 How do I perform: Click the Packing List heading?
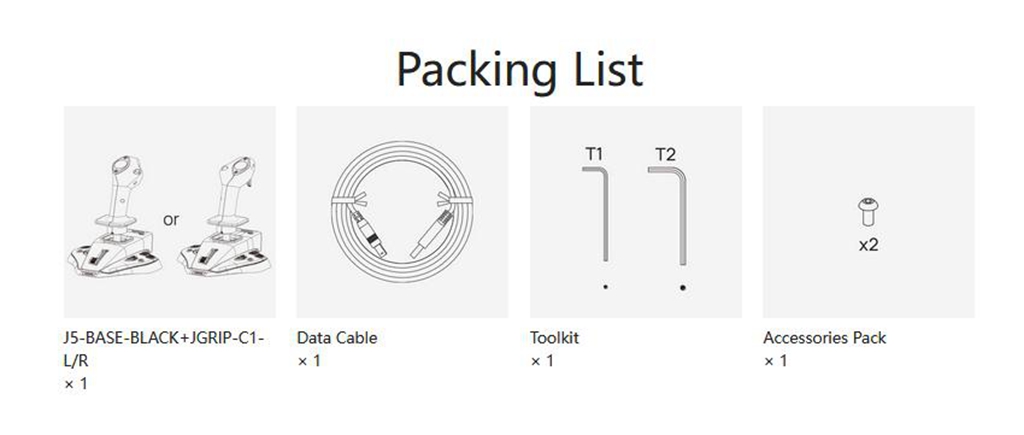[x=520, y=69]
